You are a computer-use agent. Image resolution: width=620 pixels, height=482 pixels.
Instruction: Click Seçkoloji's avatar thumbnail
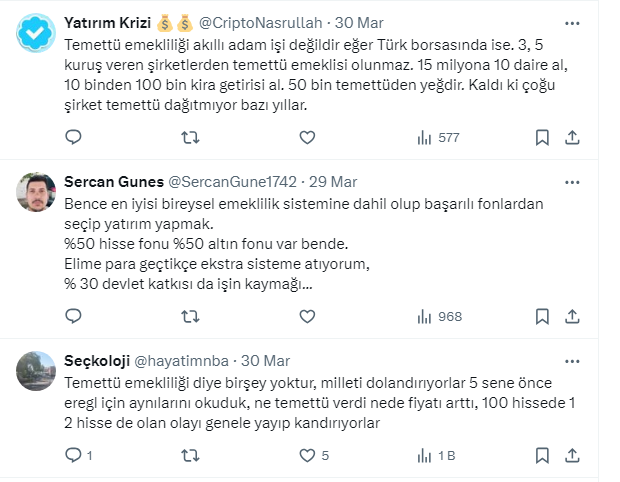(38, 371)
